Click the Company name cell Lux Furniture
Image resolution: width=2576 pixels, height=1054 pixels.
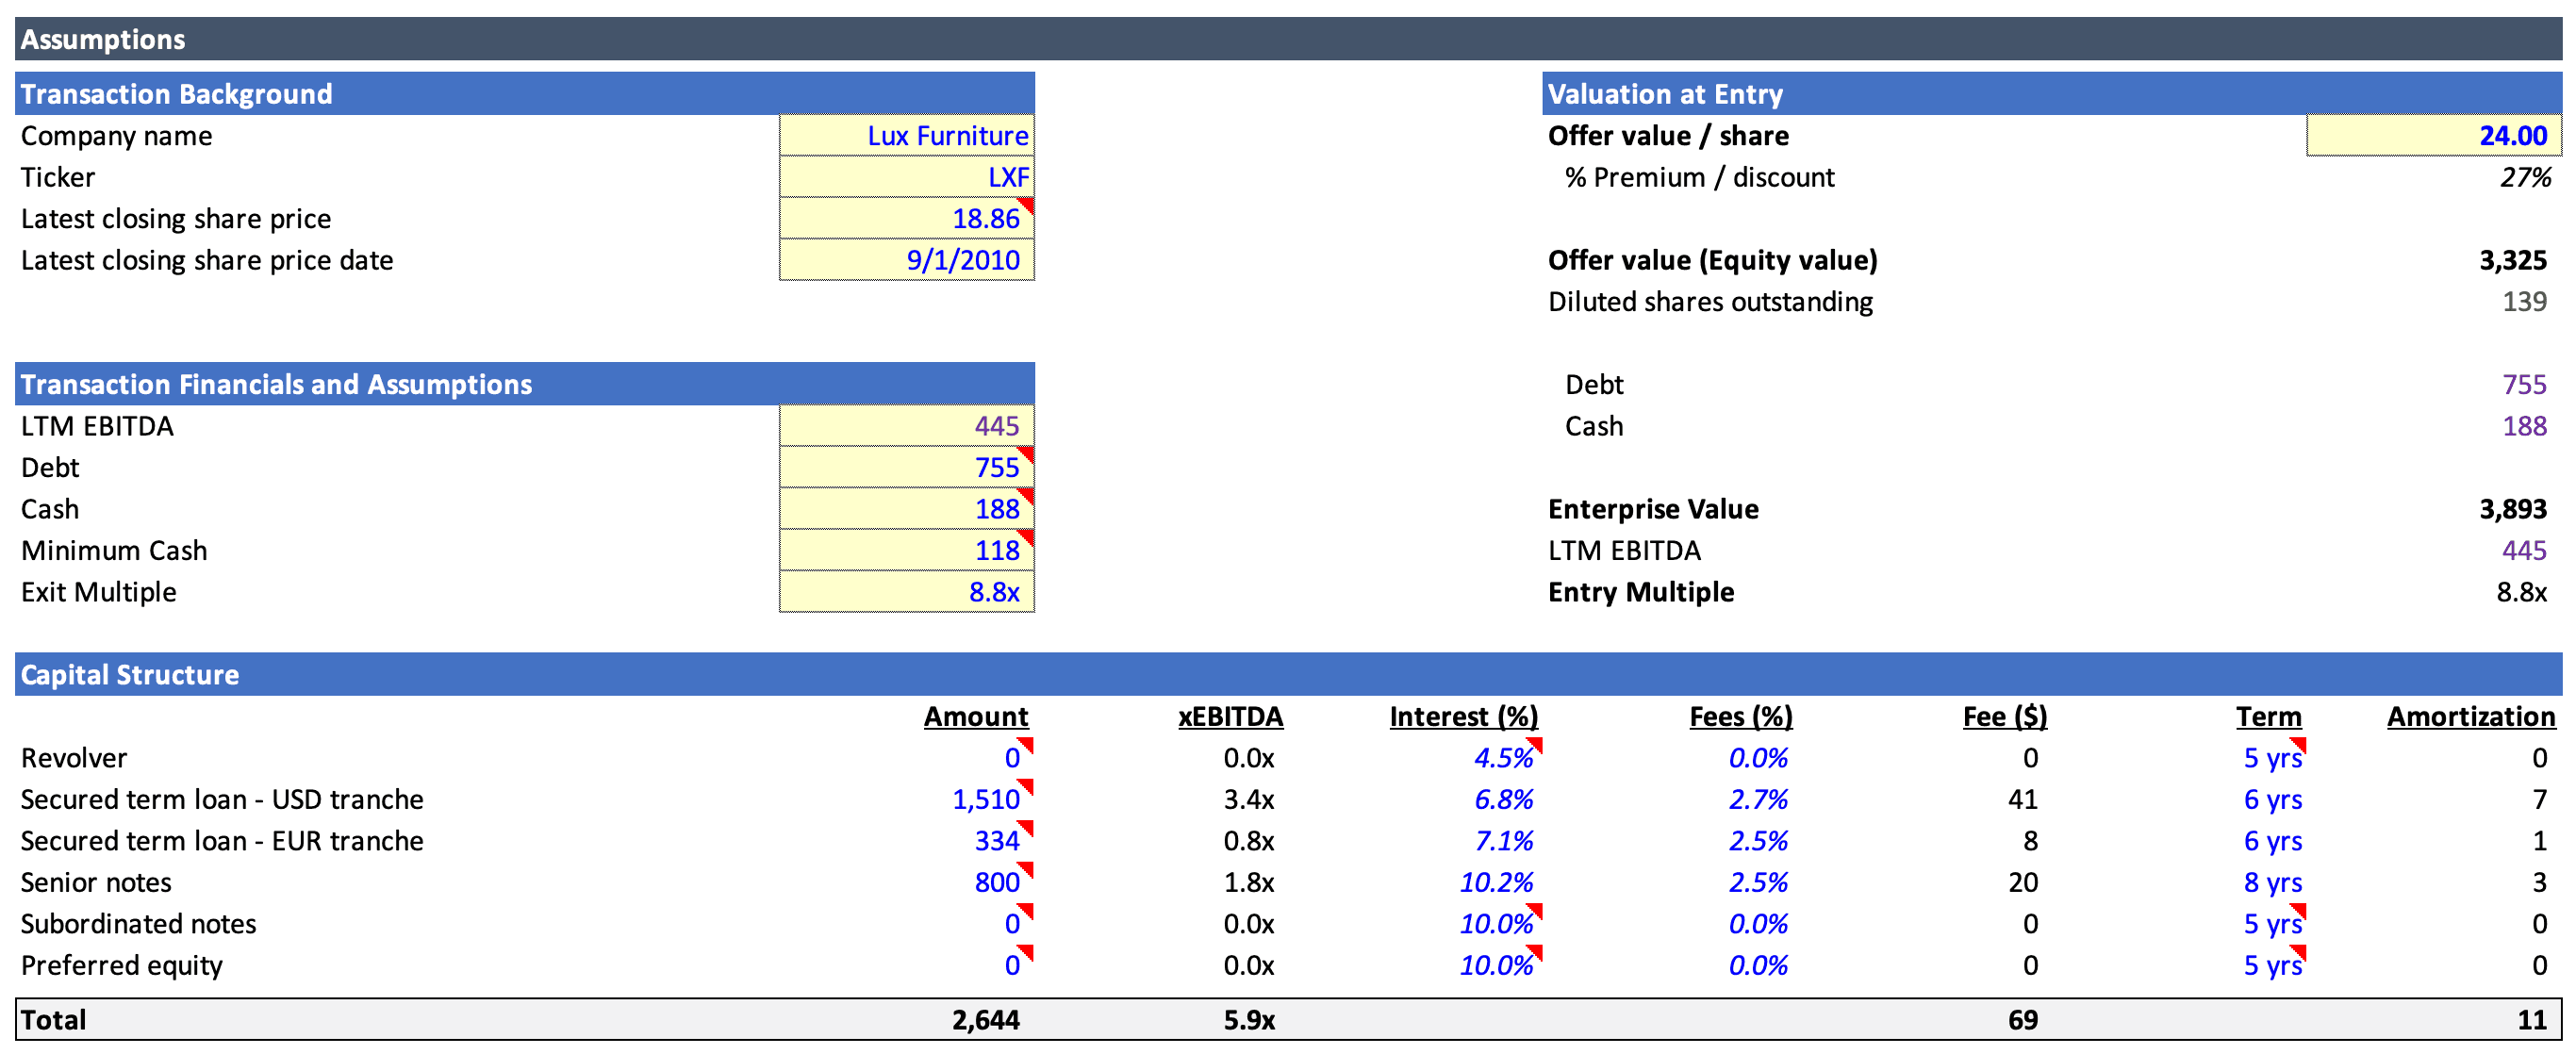(946, 136)
